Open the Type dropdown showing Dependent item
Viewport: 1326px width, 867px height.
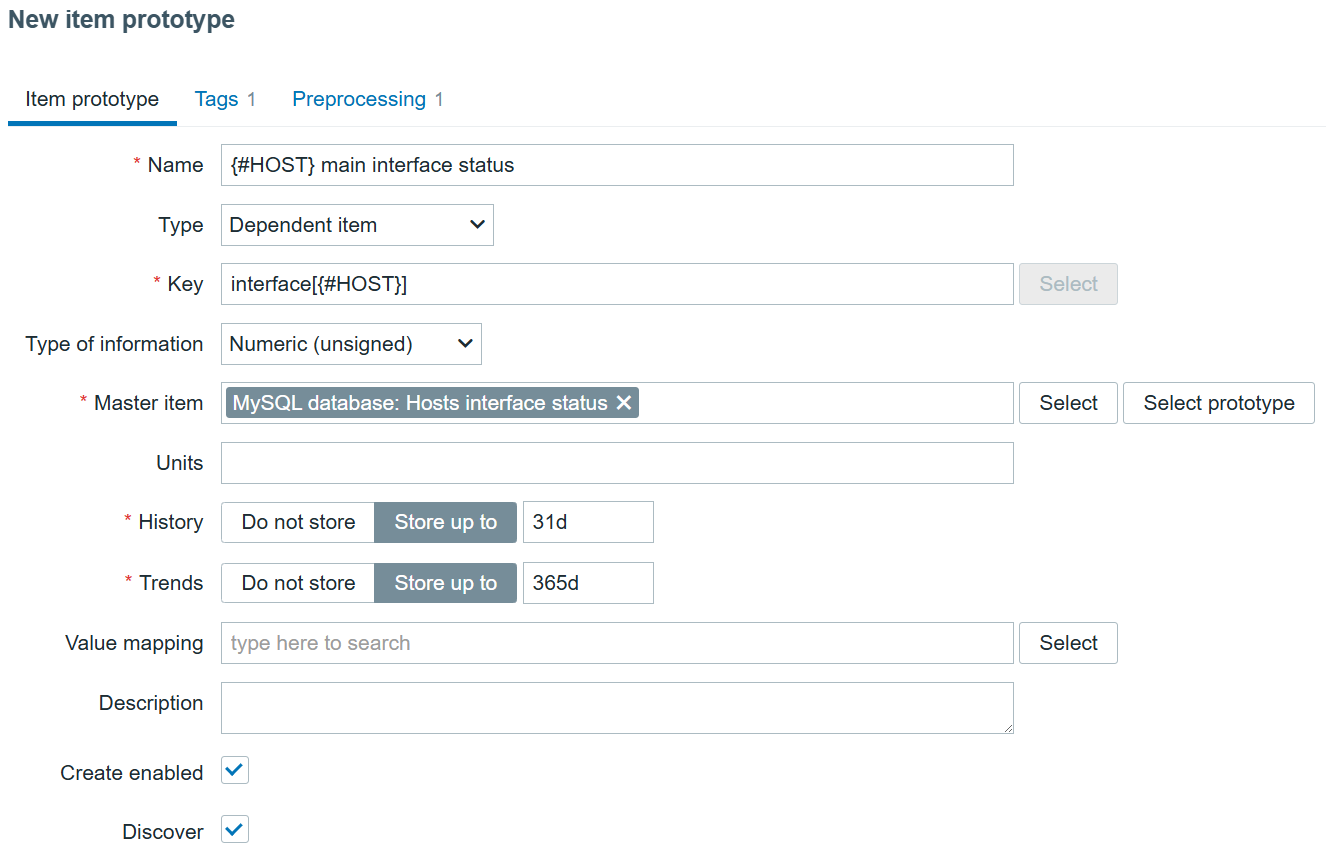tap(357, 225)
